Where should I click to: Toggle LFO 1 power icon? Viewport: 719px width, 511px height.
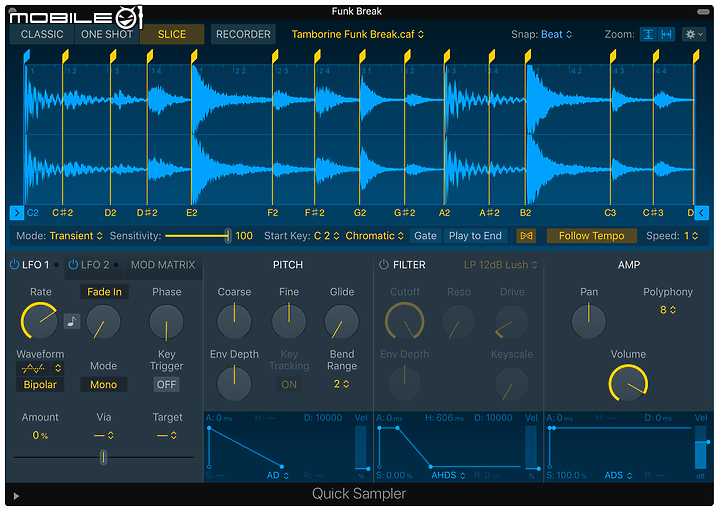coord(15,265)
